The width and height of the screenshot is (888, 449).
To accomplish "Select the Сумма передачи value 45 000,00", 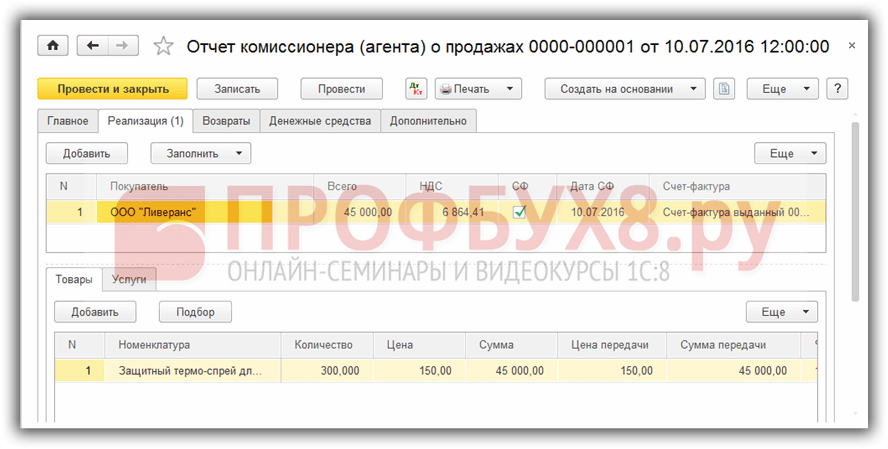I will [733, 371].
